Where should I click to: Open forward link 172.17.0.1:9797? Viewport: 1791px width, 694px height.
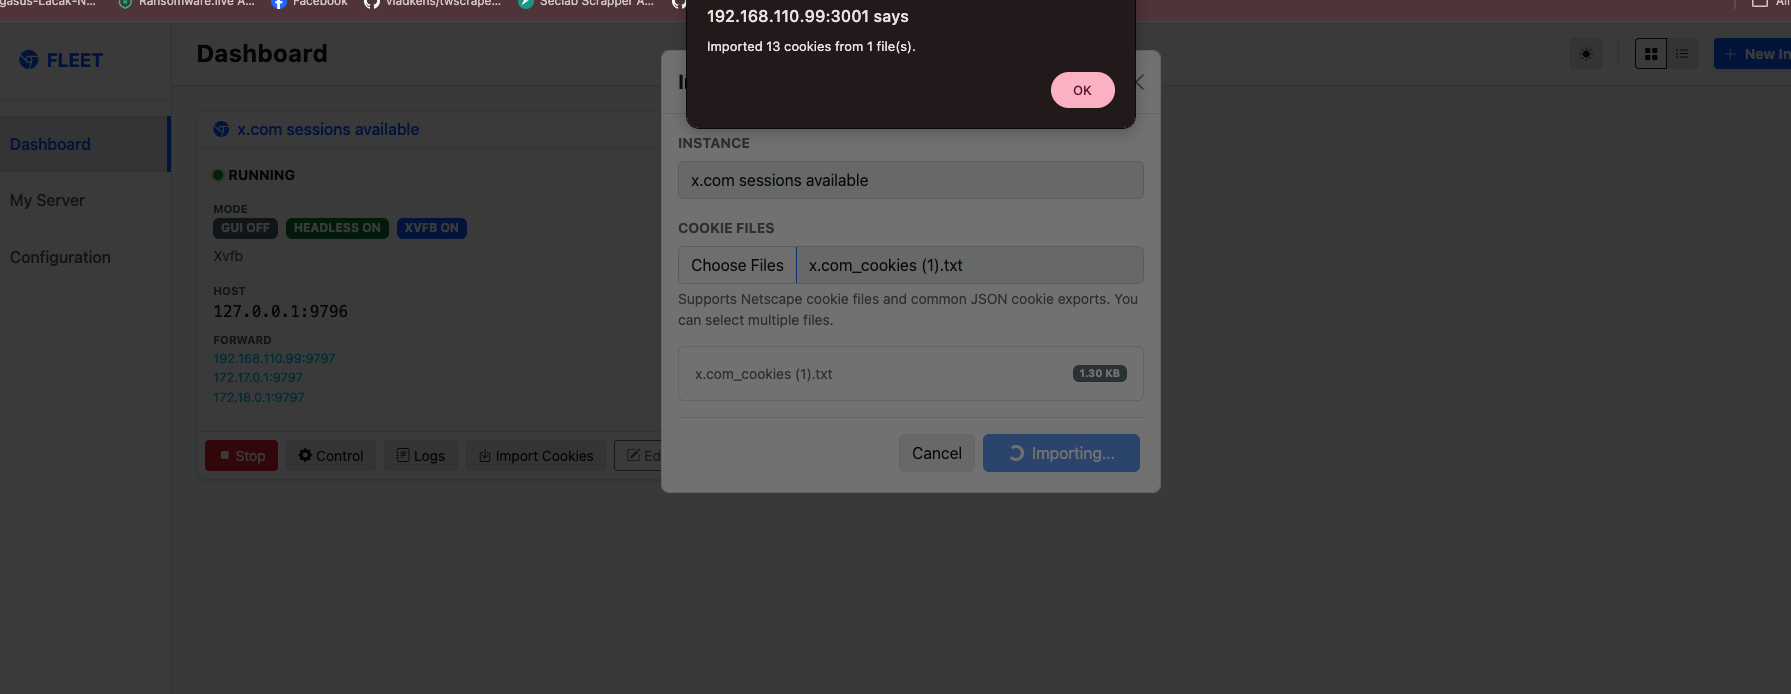(258, 377)
